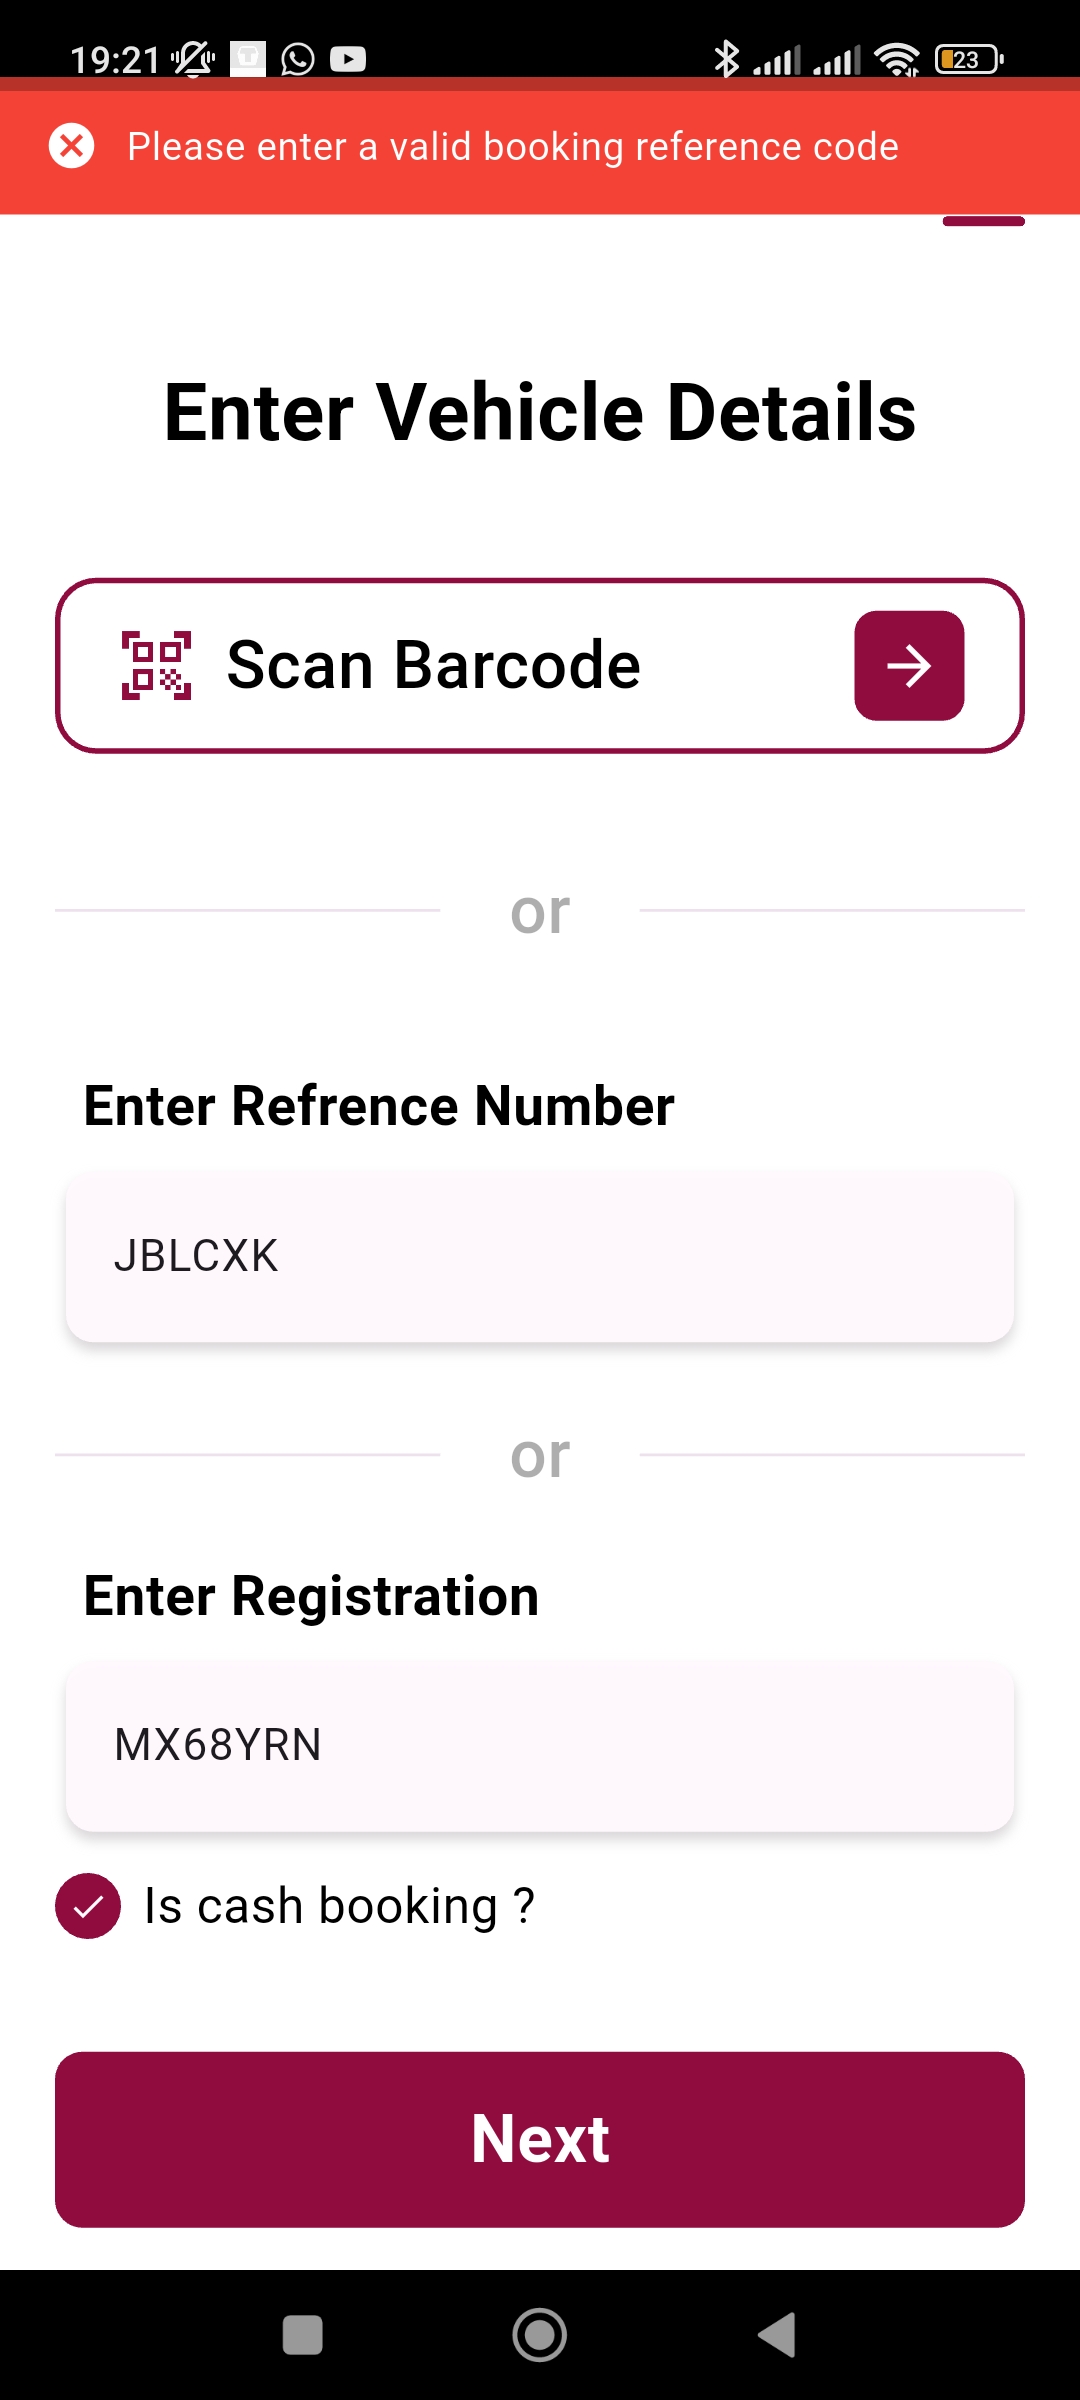This screenshot has width=1080, height=2400.
Task: Dismiss the red error close icon
Action: click(72, 147)
